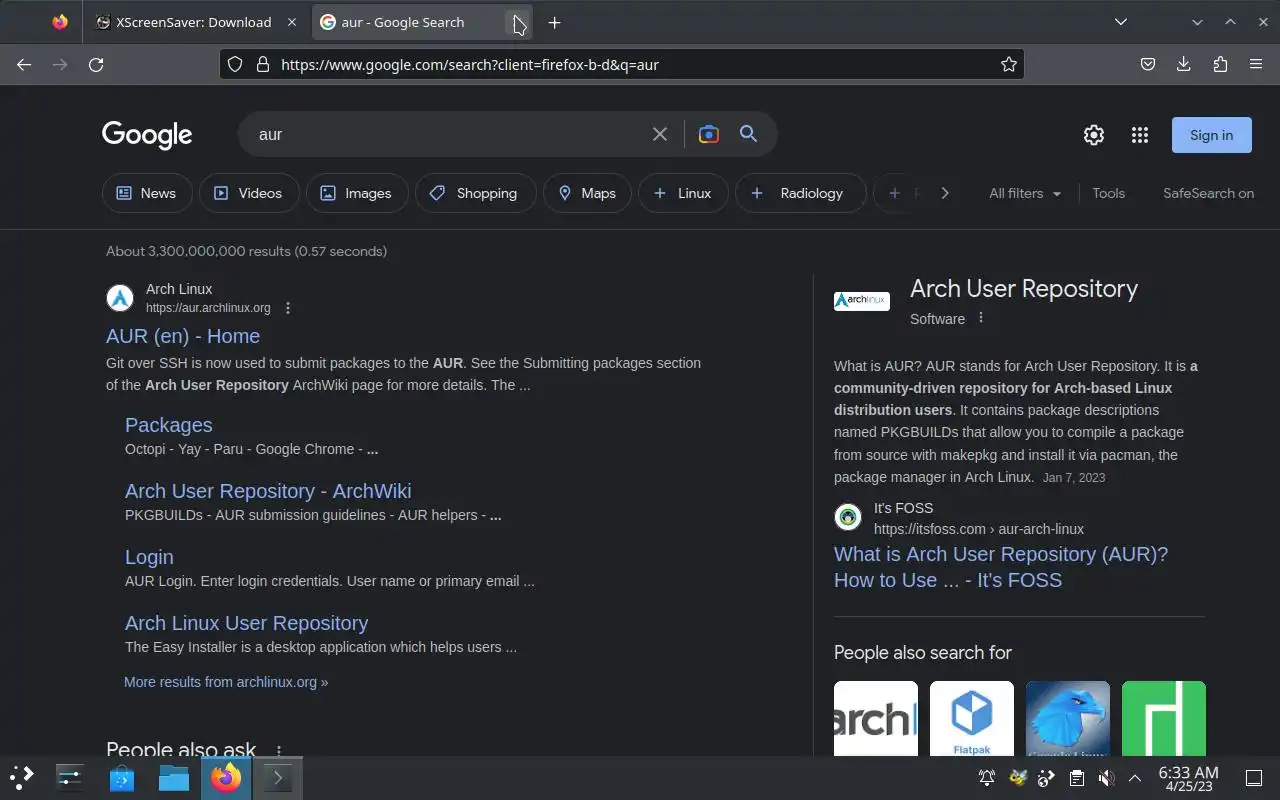Viewport: 1280px width, 800px height.
Task: Open the KDE application launcher
Action: pyautogui.click(x=22, y=777)
